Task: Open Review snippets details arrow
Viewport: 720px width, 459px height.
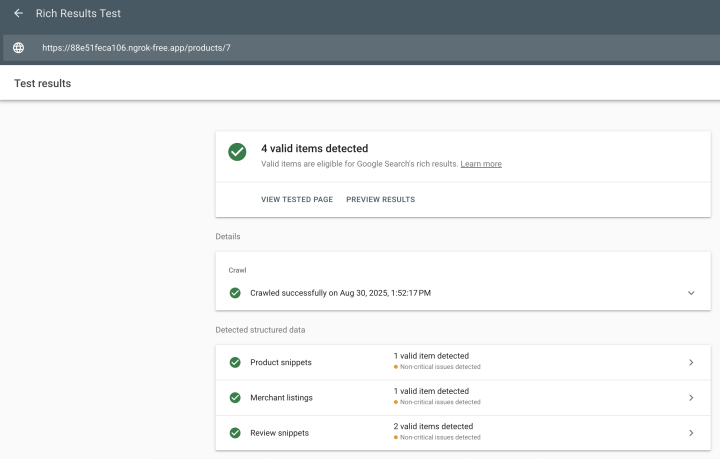Action: click(x=691, y=433)
